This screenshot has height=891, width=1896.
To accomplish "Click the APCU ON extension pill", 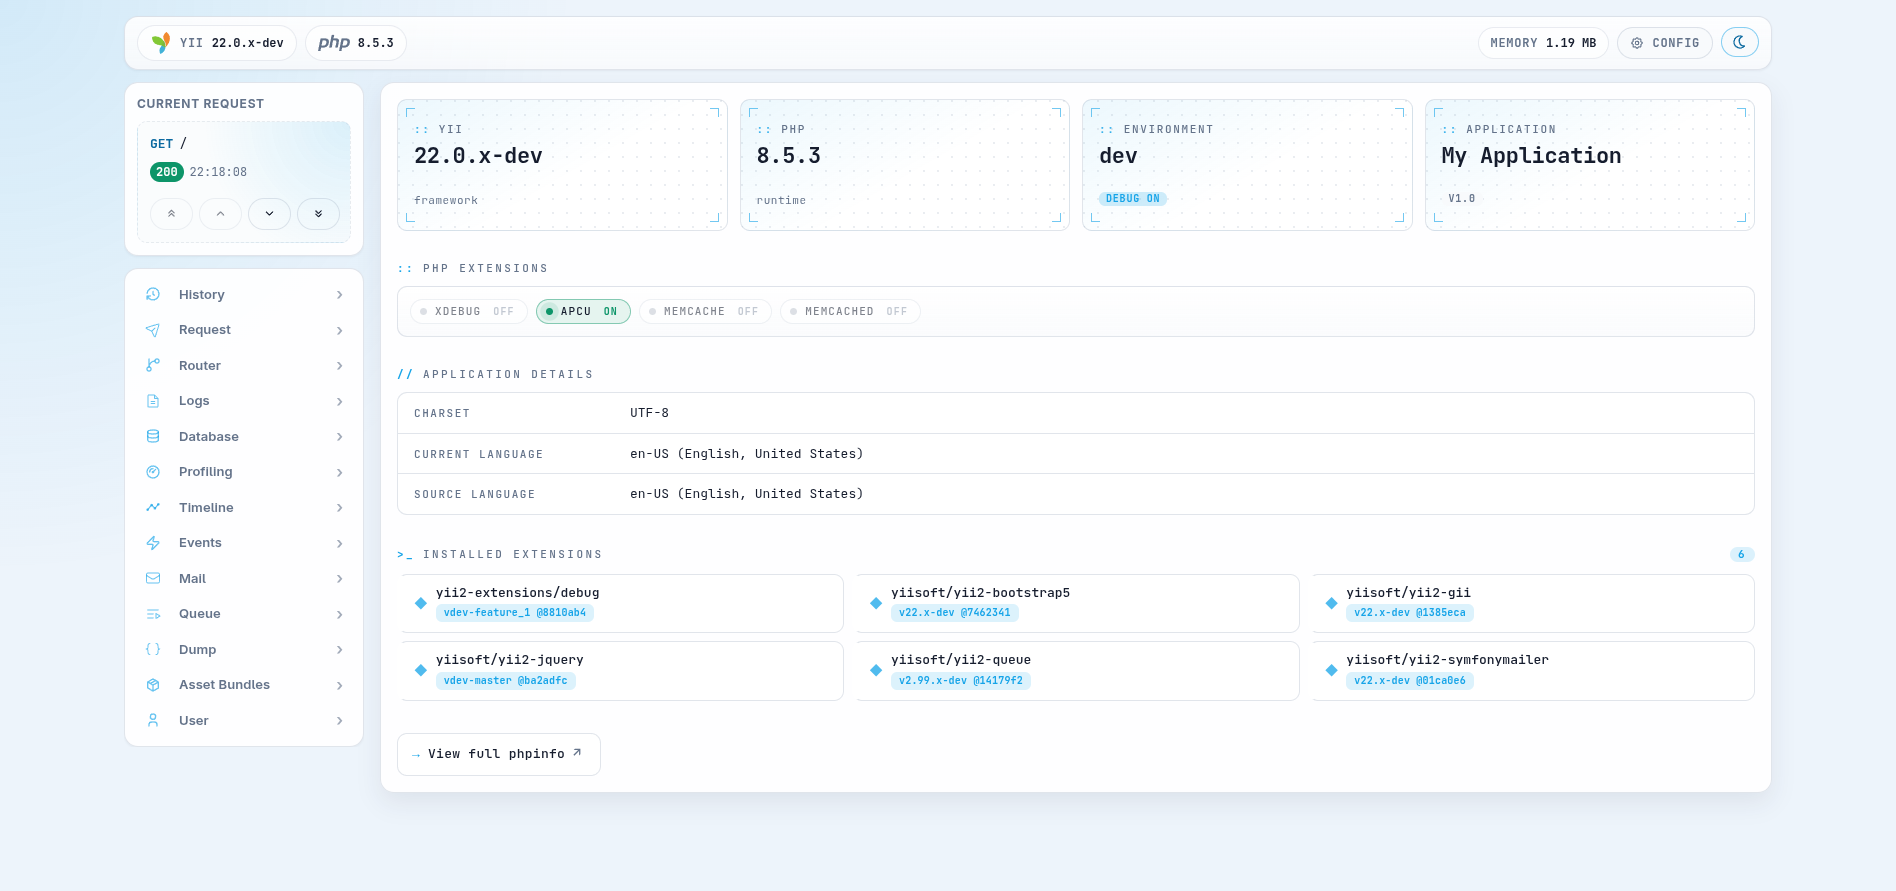I will click(x=583, y=312).
